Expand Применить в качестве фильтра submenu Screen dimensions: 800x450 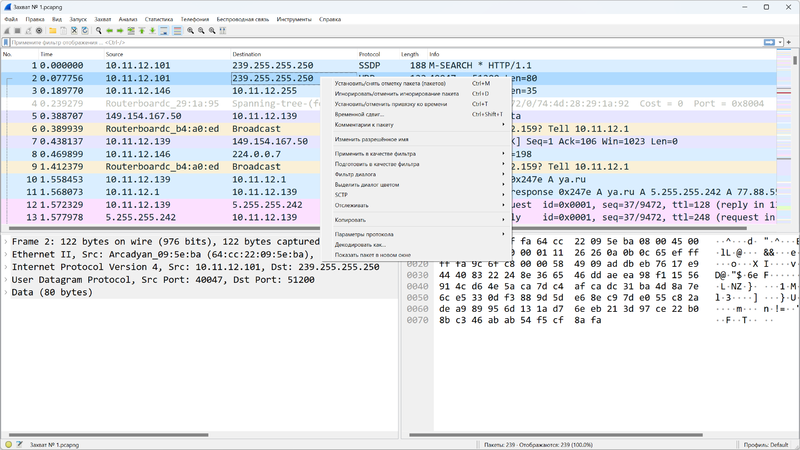point(416,154)
